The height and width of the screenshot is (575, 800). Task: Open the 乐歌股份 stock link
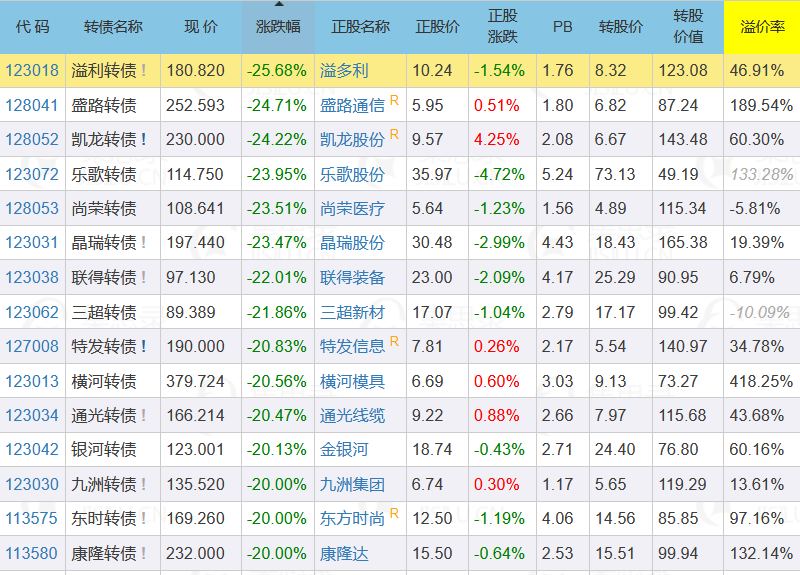point(352,174)
